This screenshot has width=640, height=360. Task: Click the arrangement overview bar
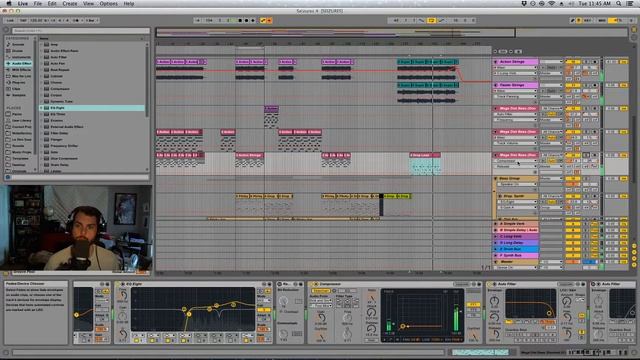coord(336,33)
